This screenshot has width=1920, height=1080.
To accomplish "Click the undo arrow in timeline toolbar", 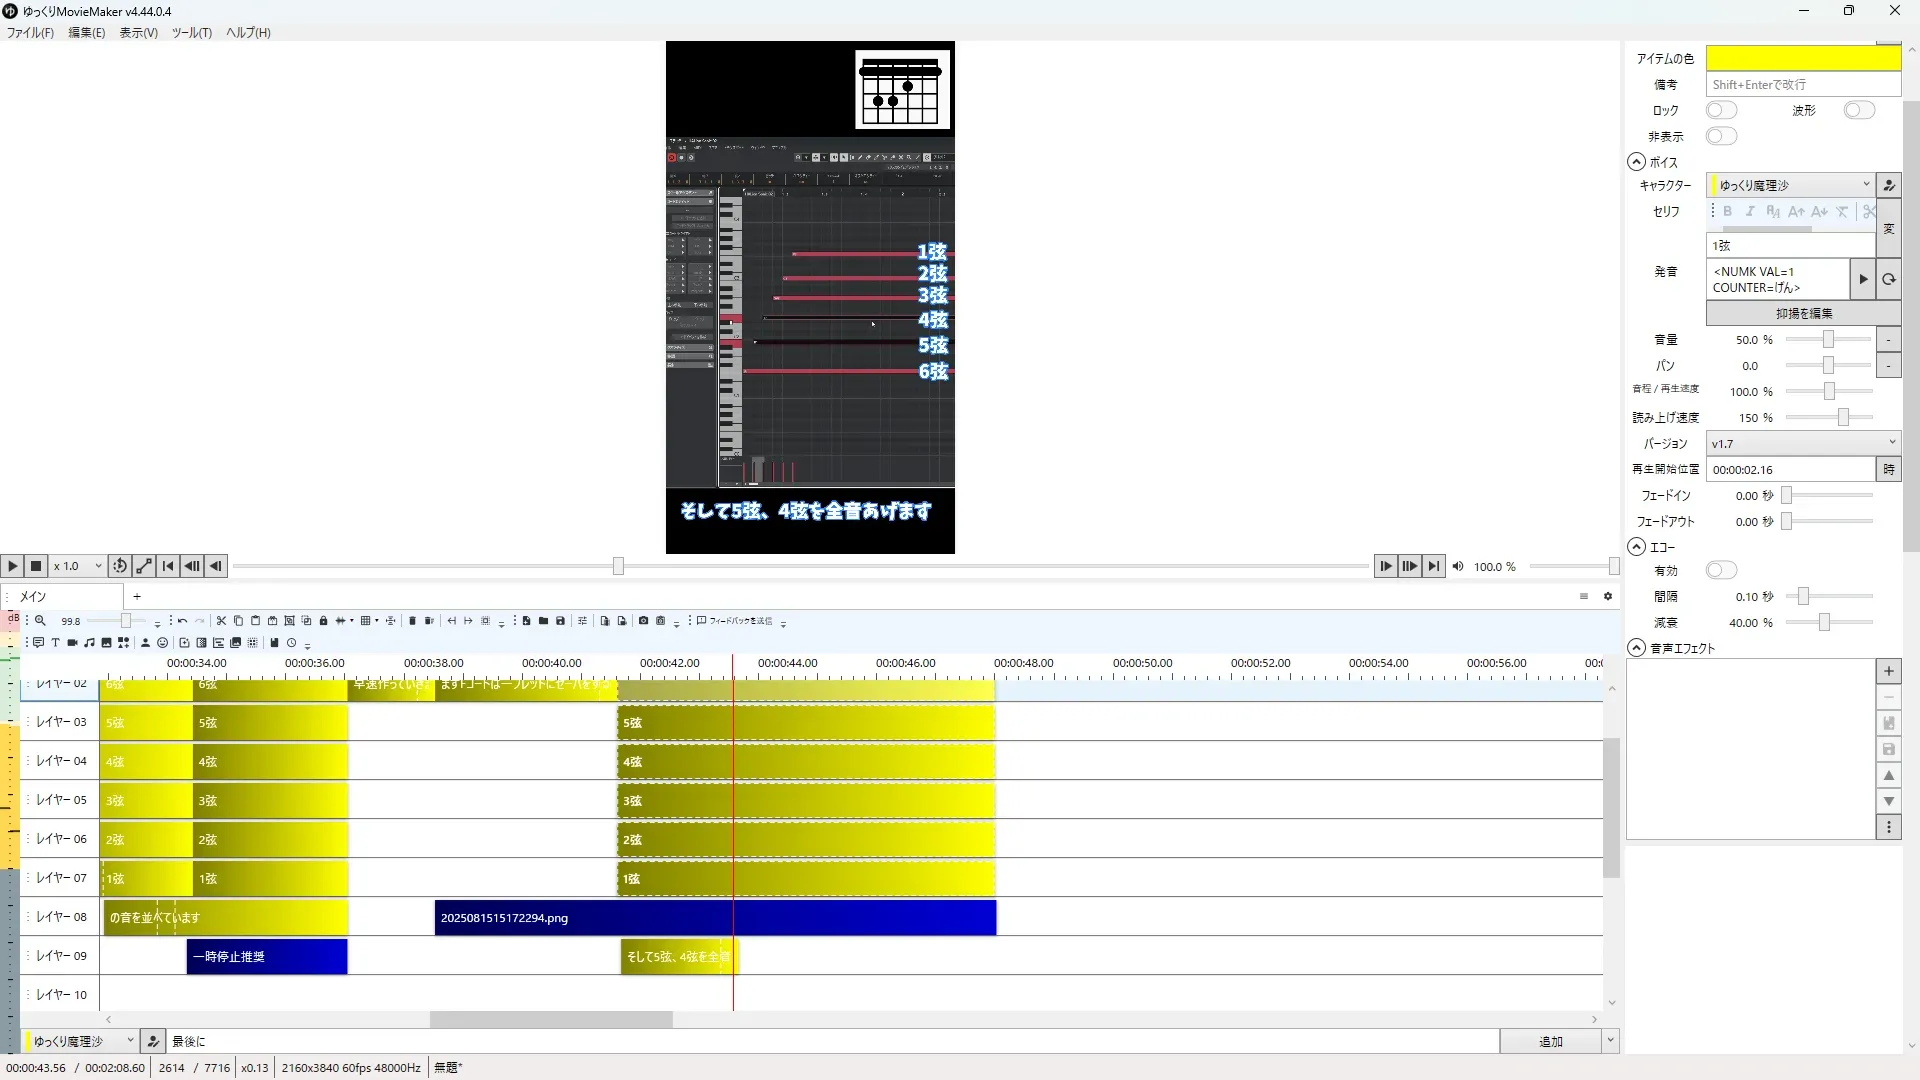I will (x=182, y=621).
